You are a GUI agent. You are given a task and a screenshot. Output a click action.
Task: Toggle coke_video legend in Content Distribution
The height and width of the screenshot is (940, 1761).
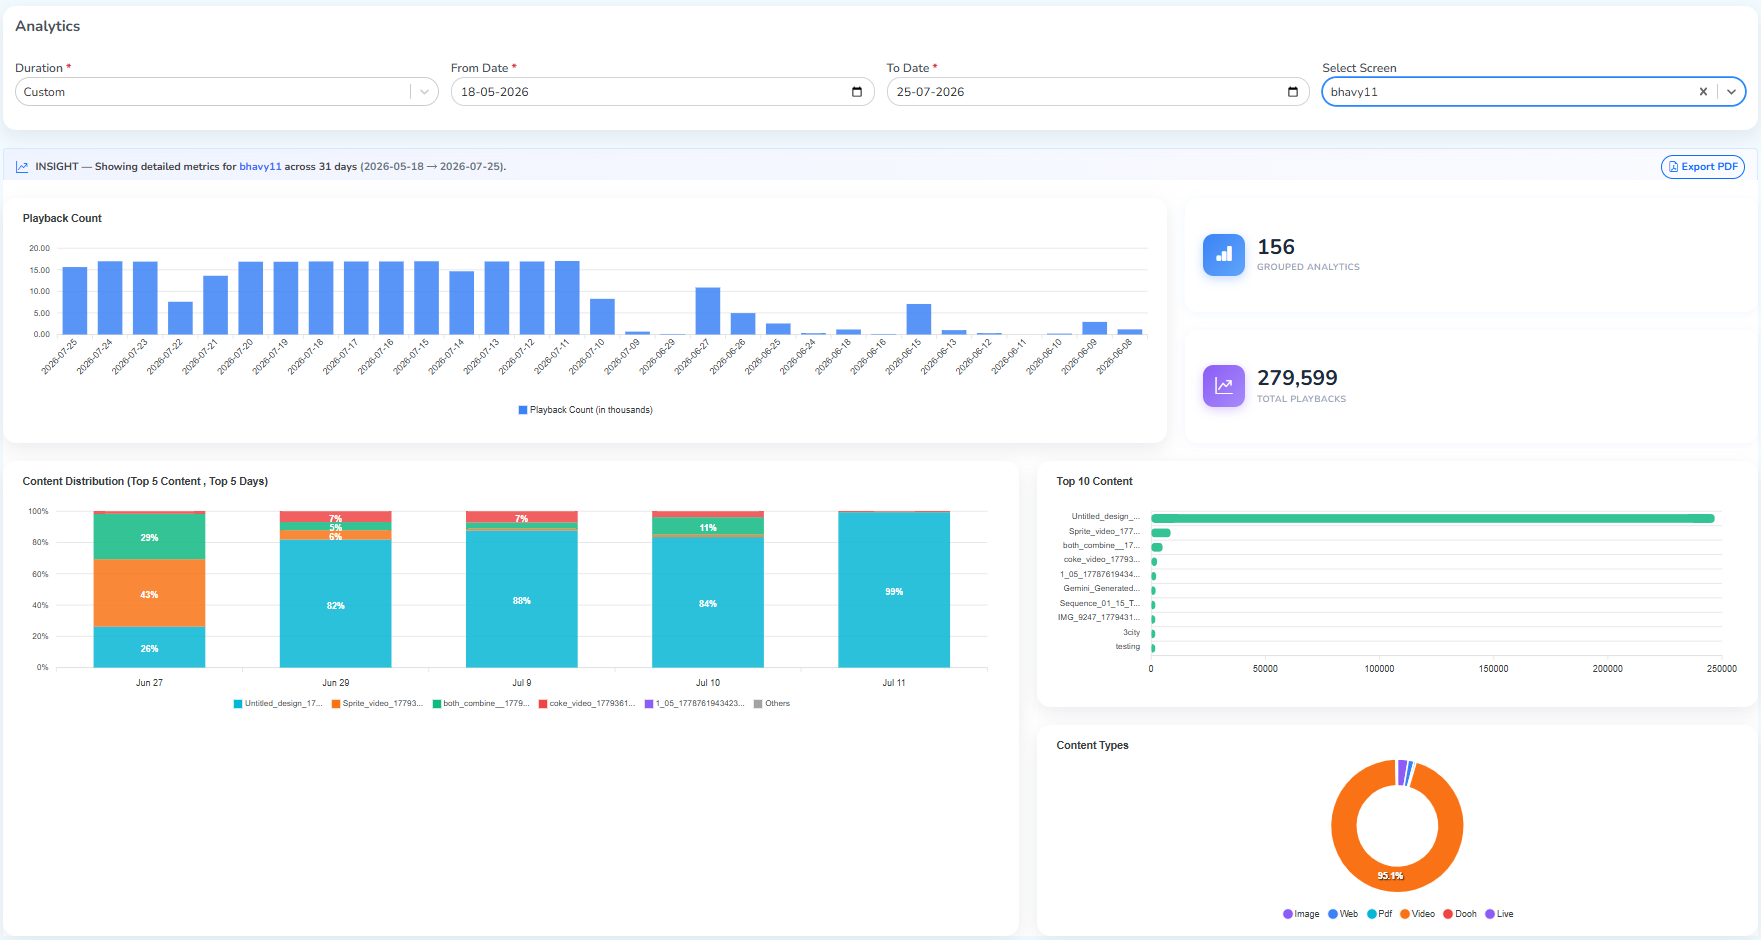(587, 704)
